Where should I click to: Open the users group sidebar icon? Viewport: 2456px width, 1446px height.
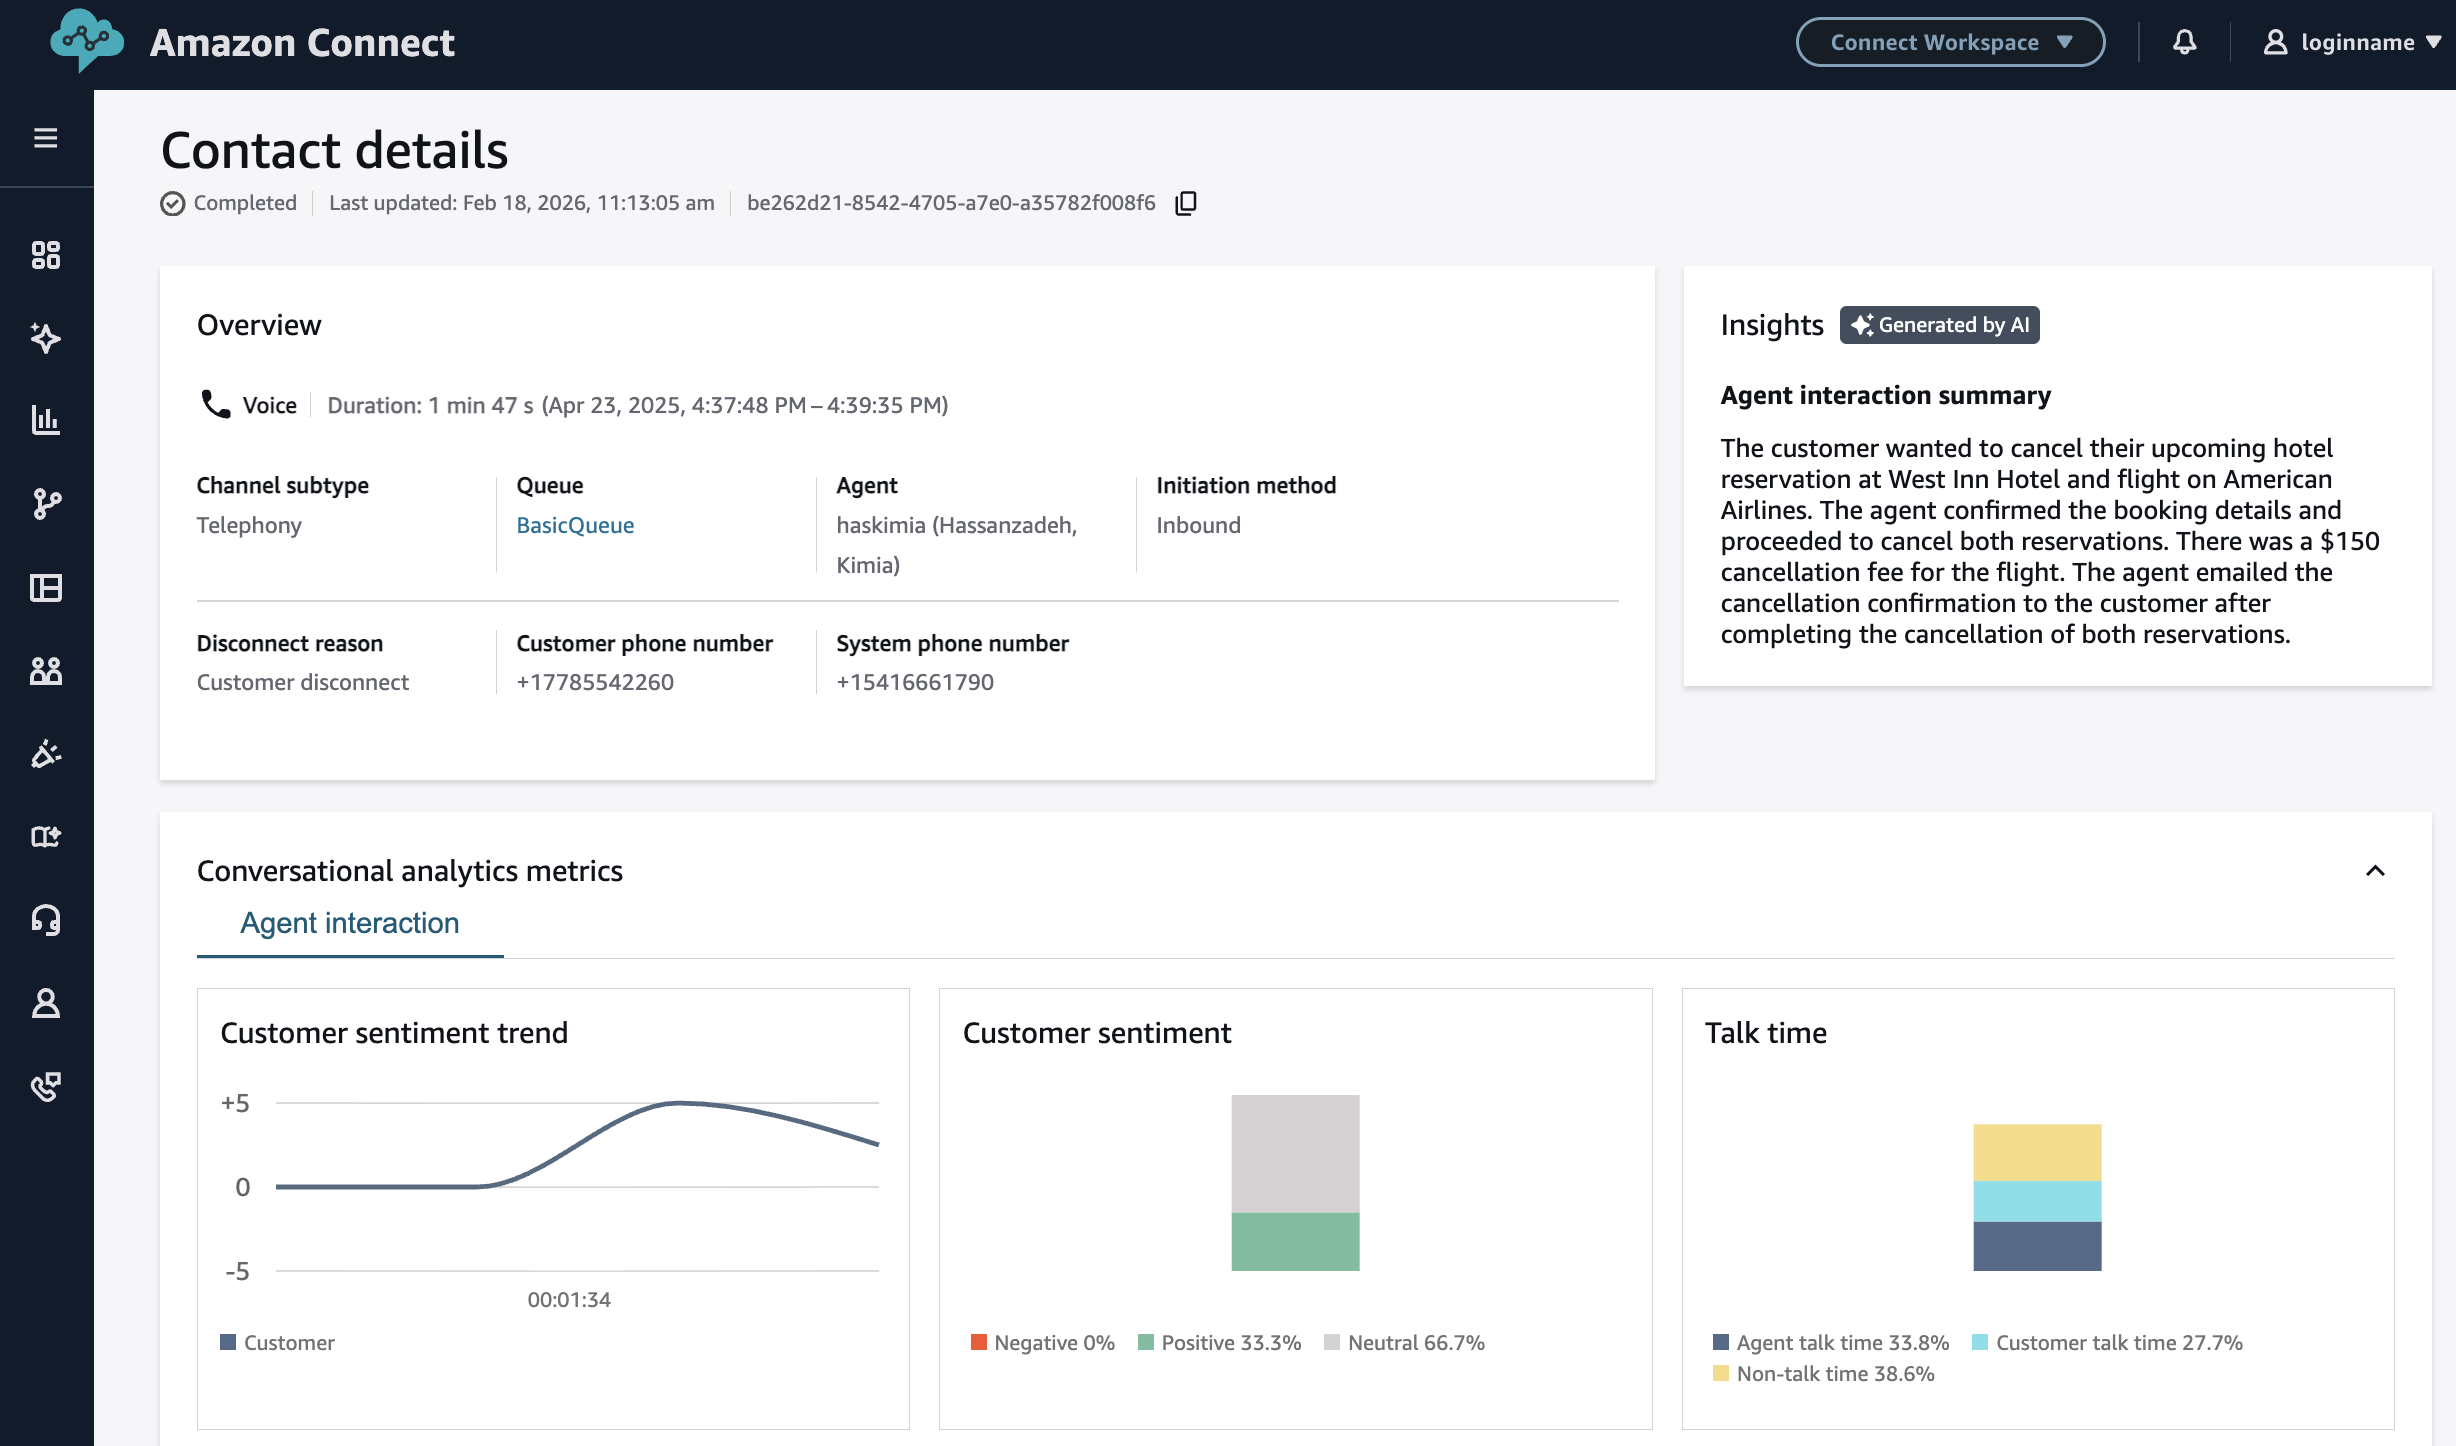click(46, 670)
